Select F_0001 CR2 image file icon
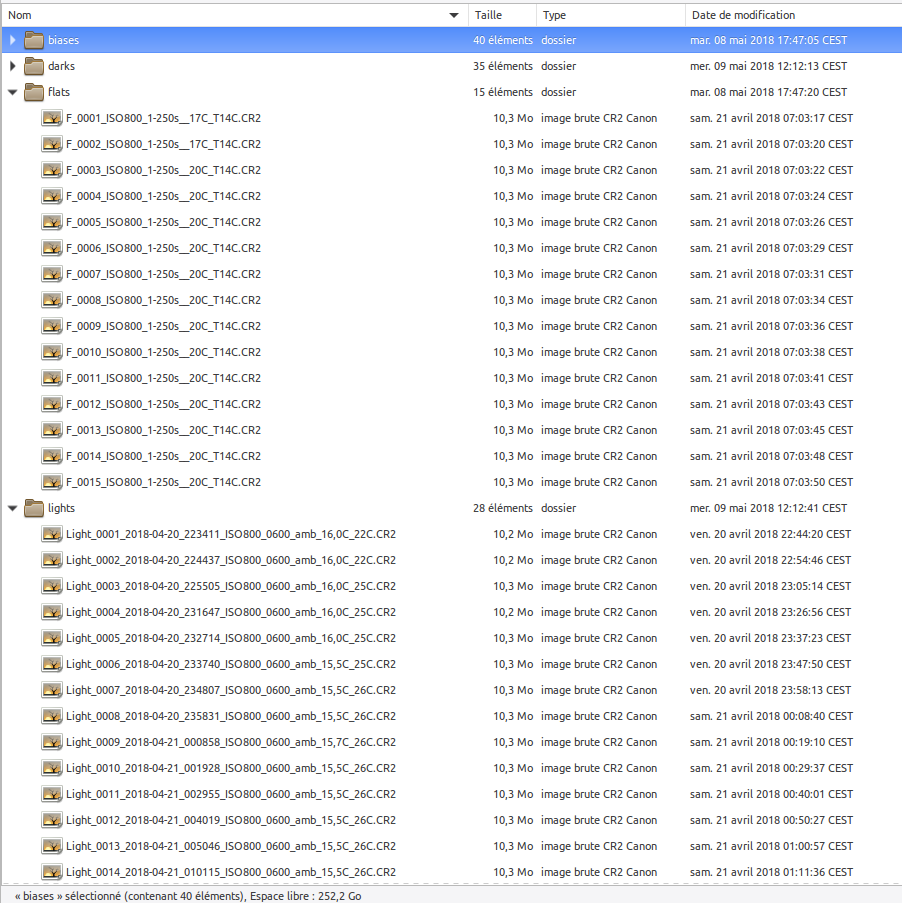 pyautogui.click(x=52, y=119)
